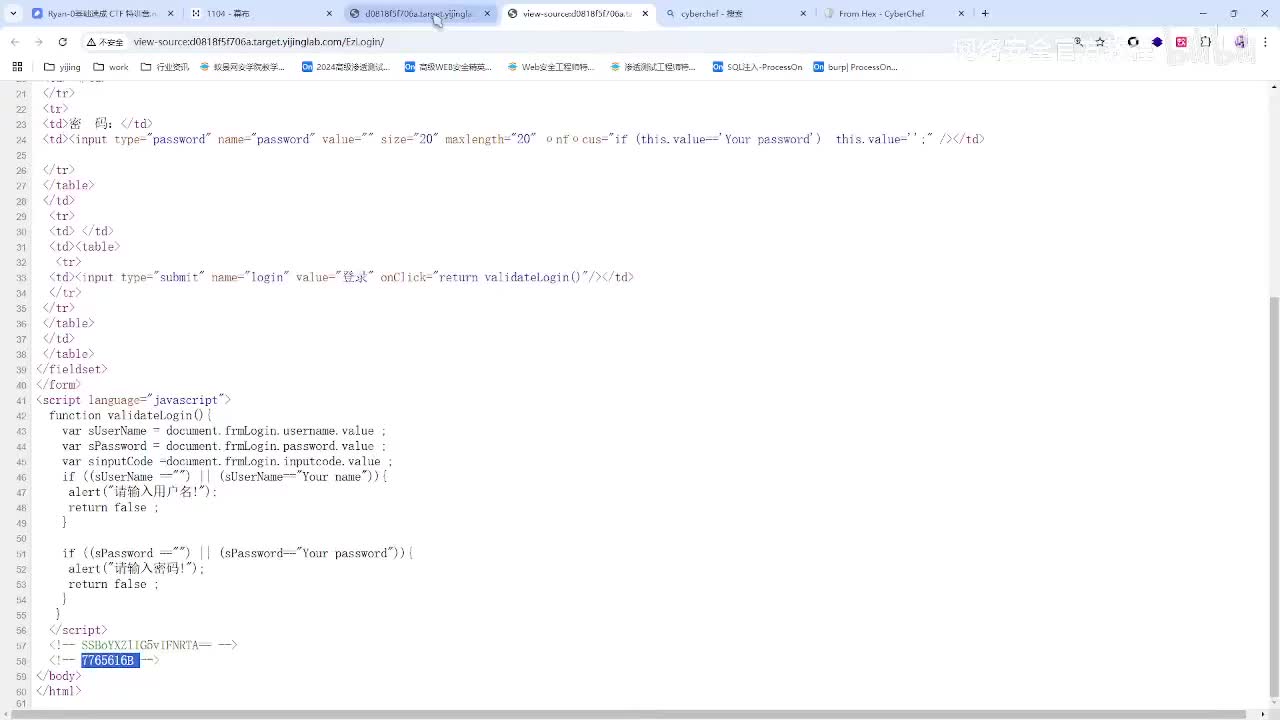Close the '1104' tab
1280x720 pixels.
point(330,14)
